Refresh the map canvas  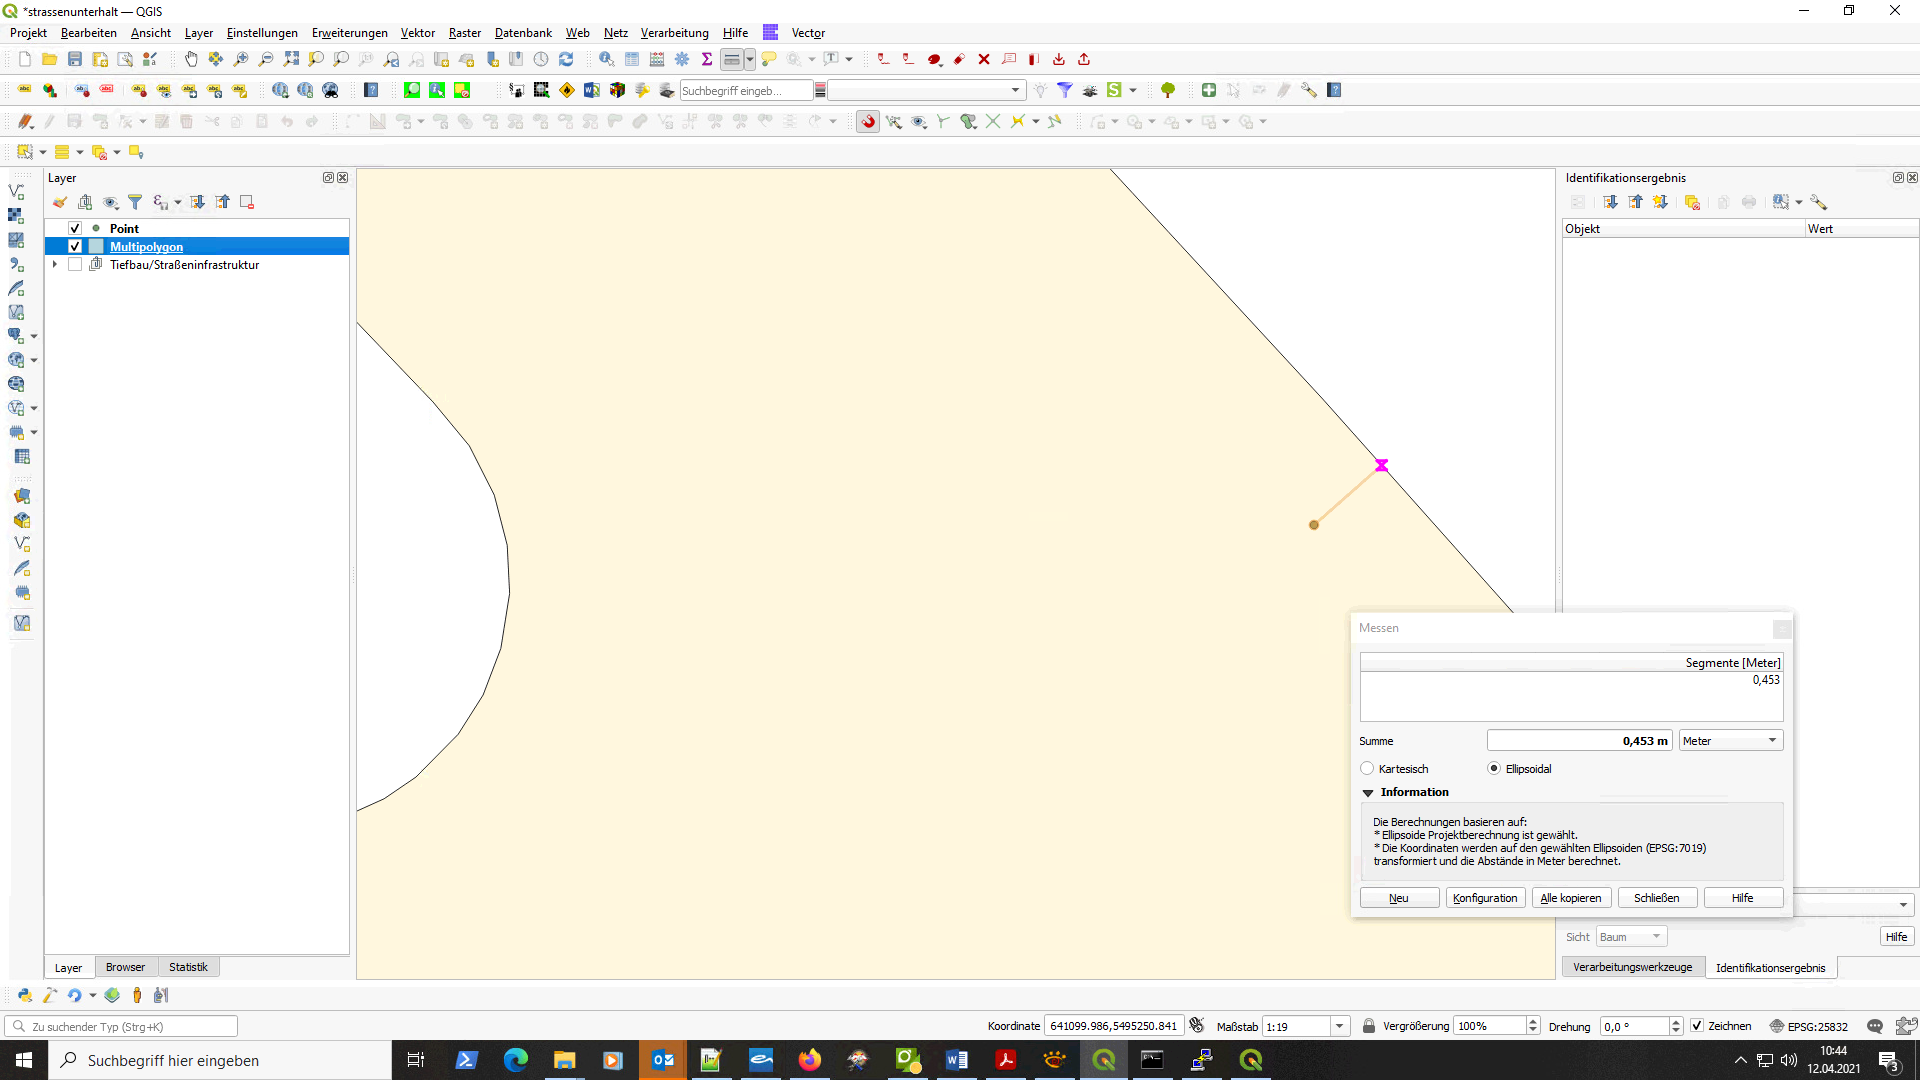pos(566,59)
